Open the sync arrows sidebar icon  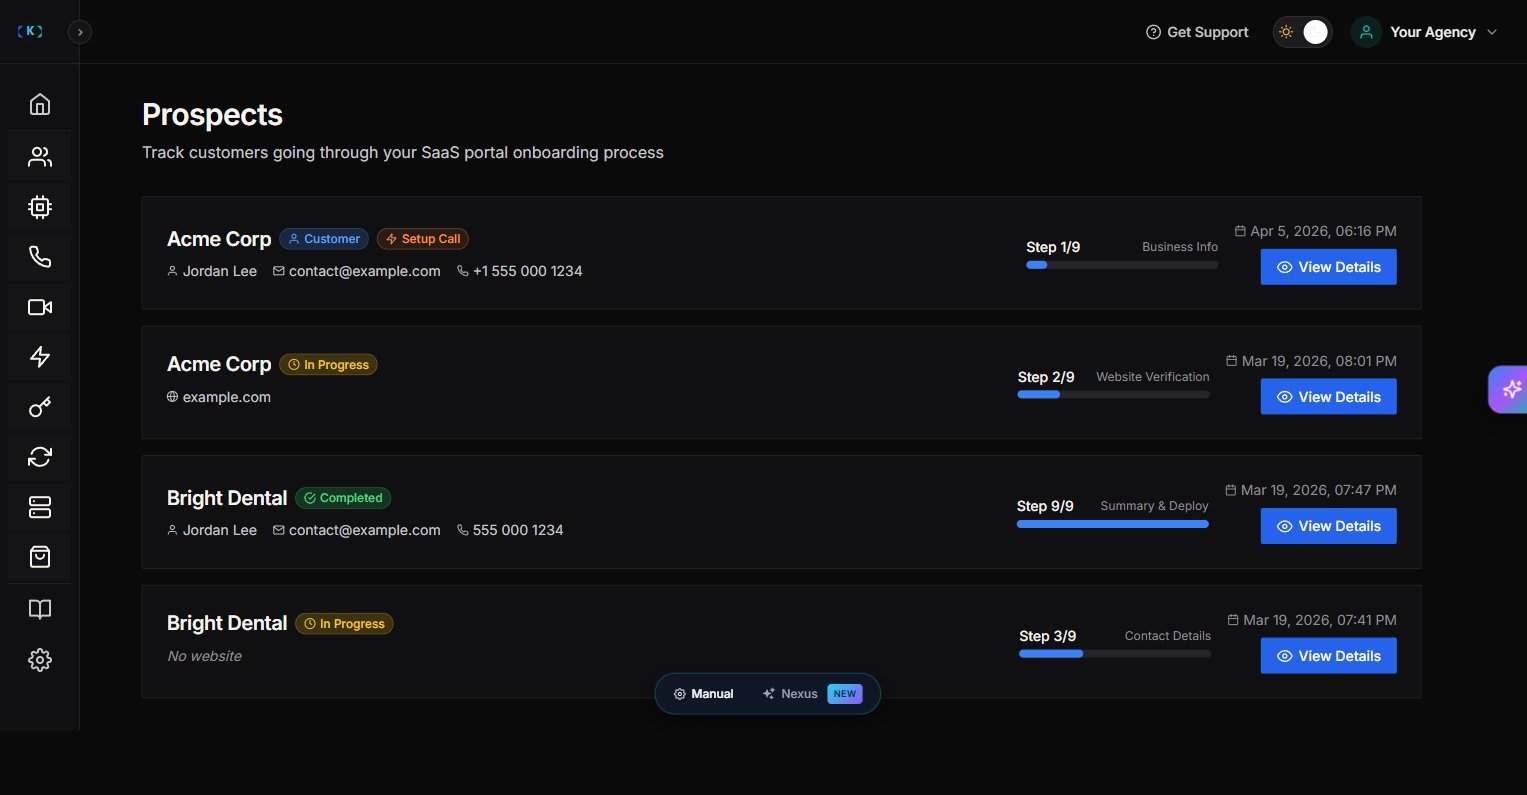click(39, 457)
